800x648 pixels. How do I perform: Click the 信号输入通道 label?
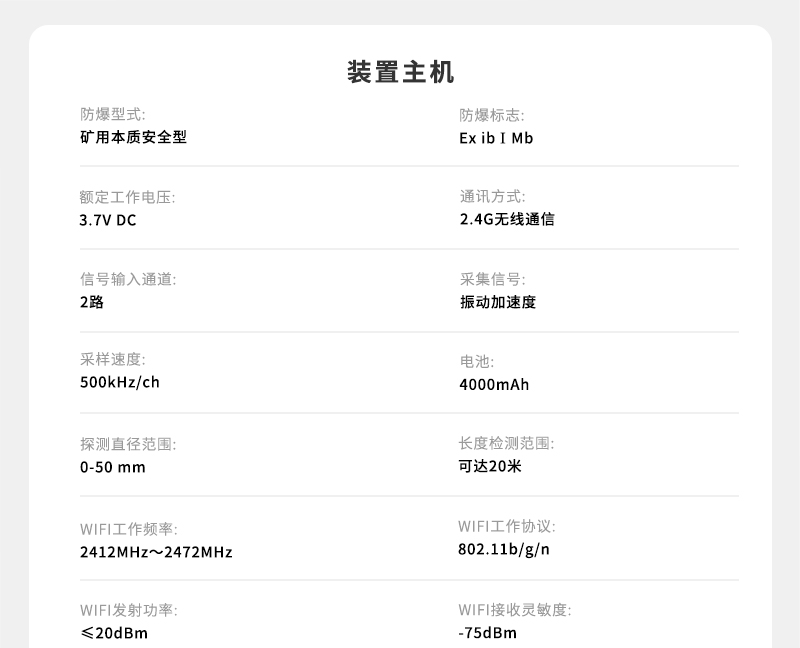(x=127, y=279)
